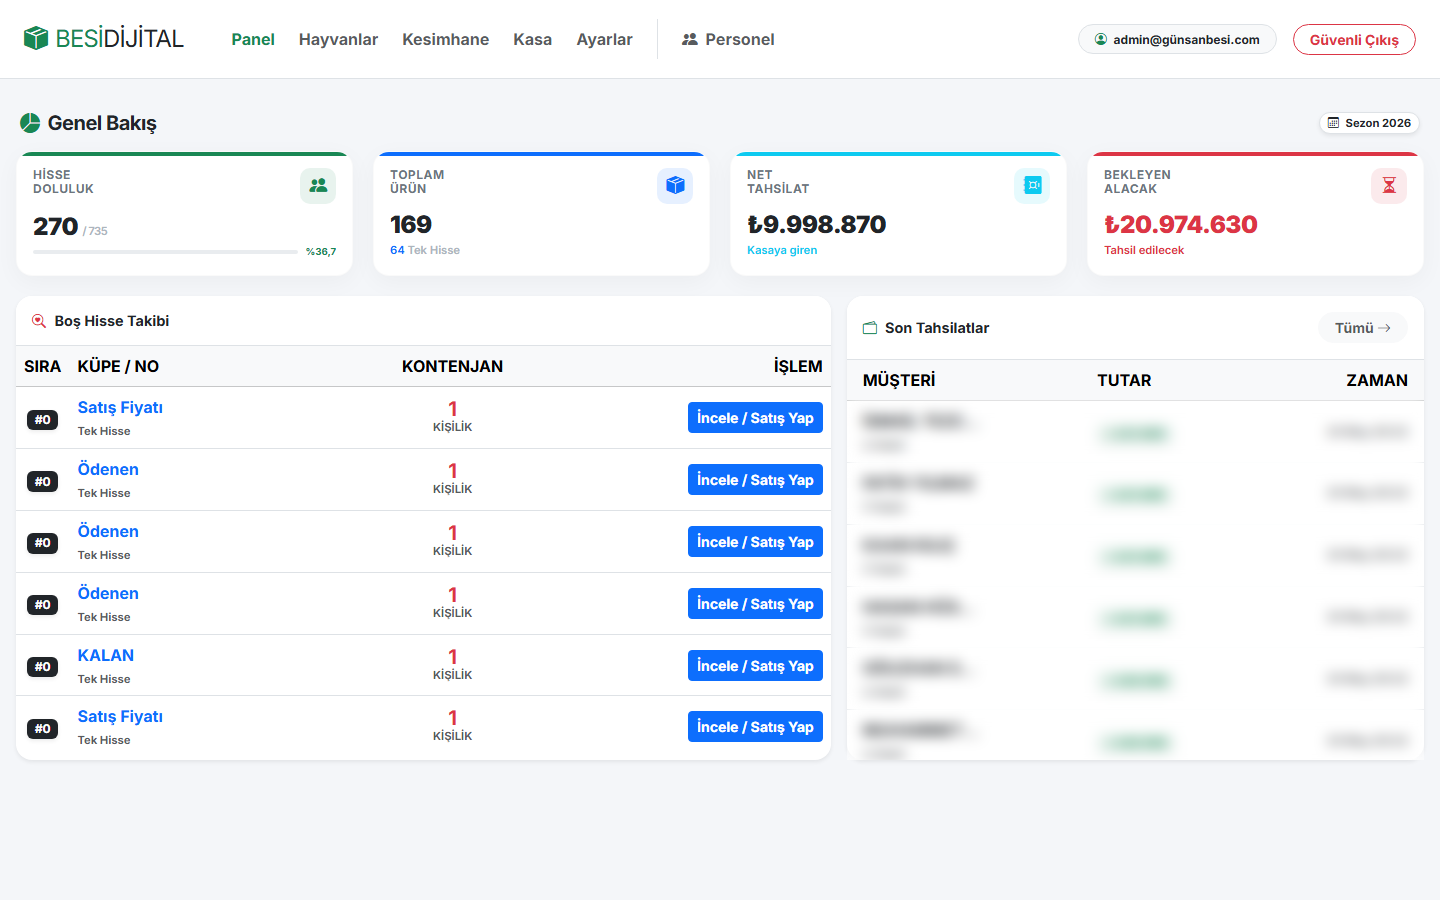Click the pie chart icon beside Genel Bakış

click(30, 123)
